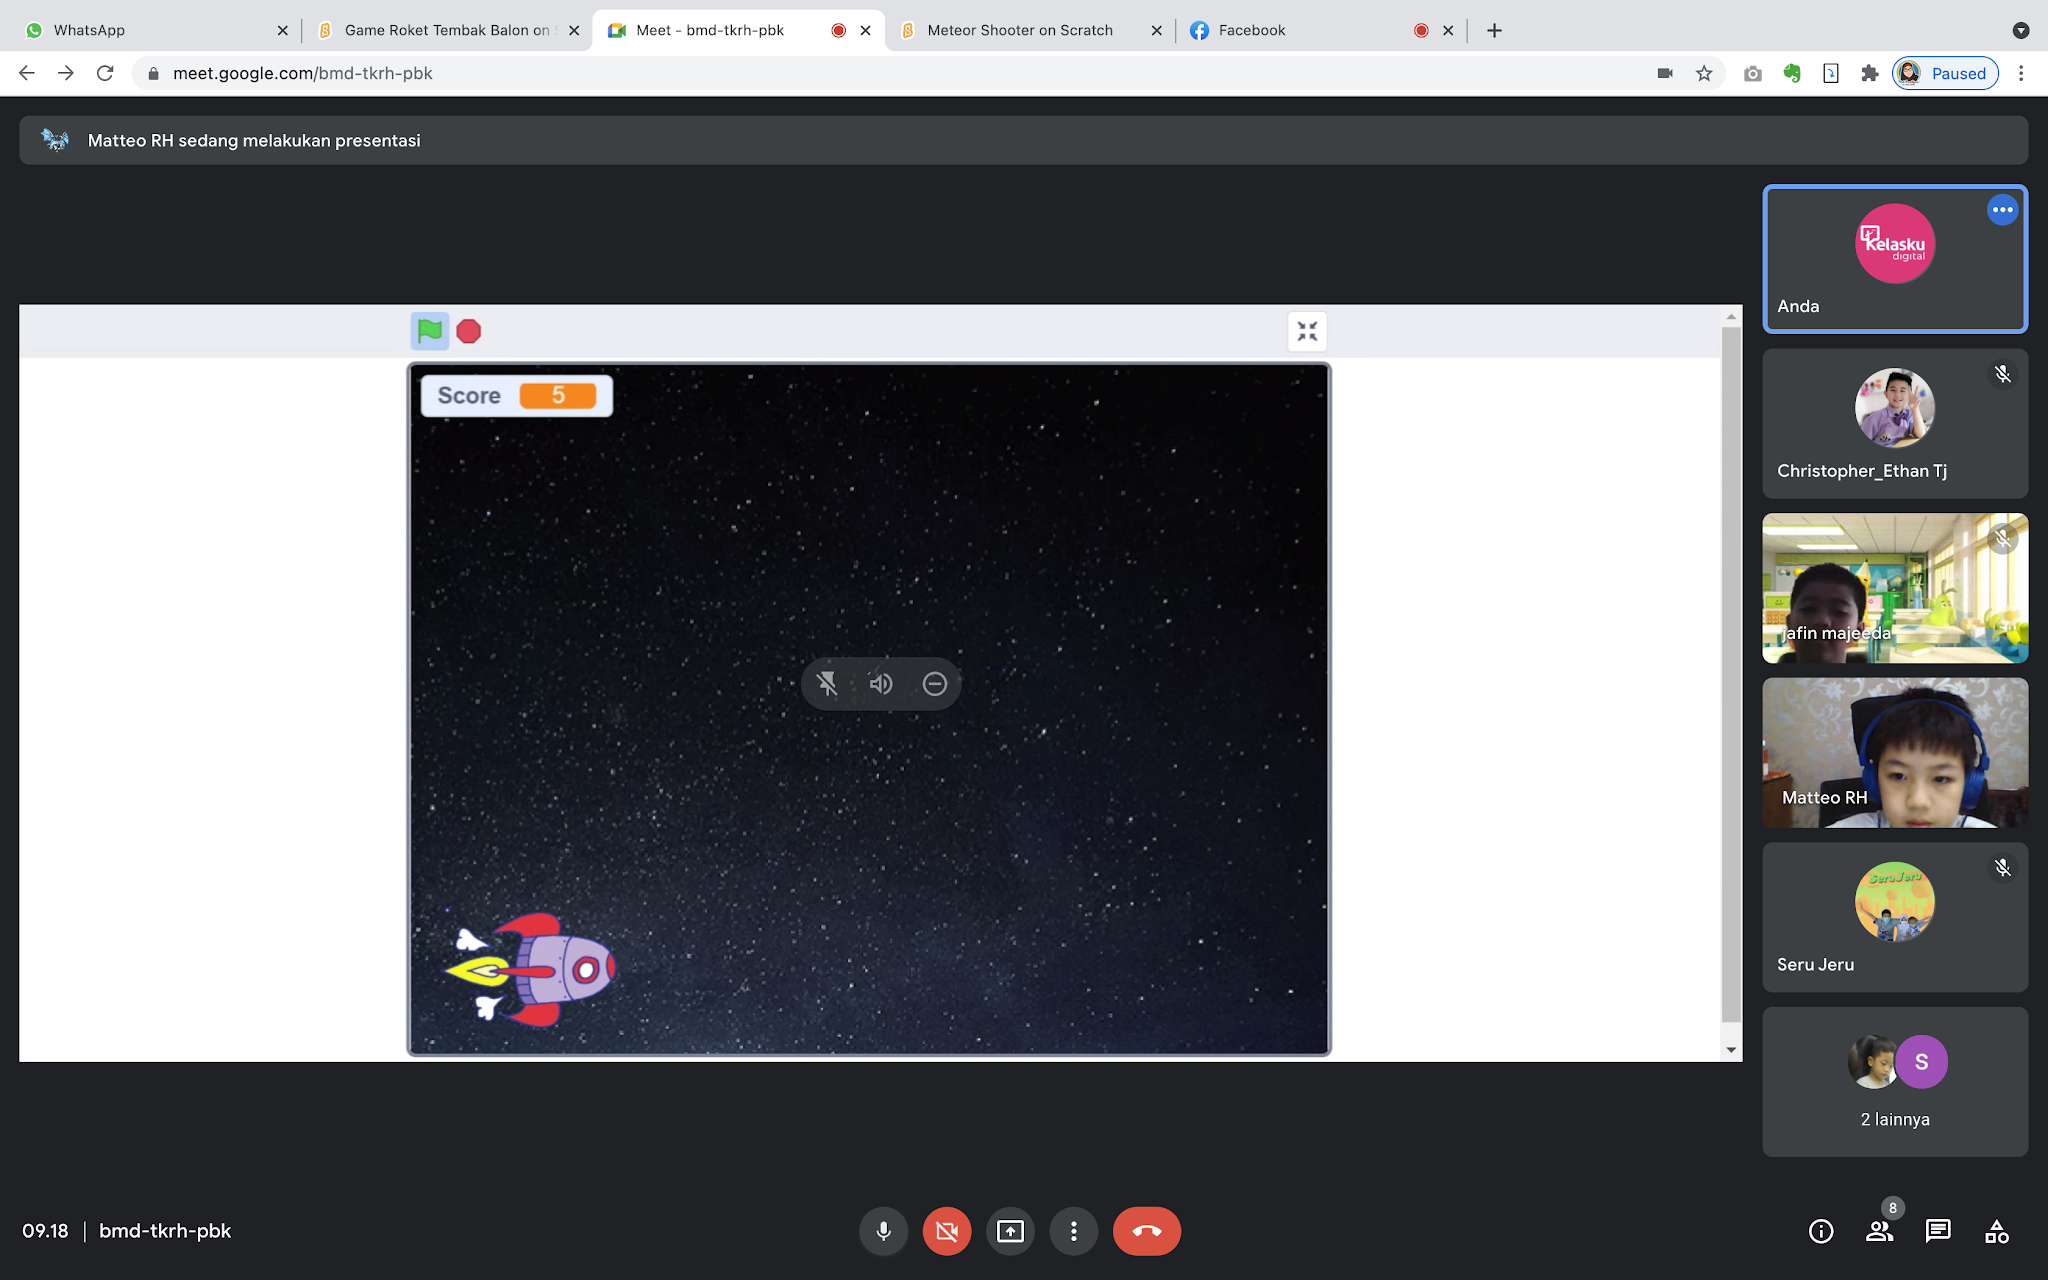This screenshot has height=1280, width=2048.
Task: Click the red stop sign to stop the game
Action: 468,331
